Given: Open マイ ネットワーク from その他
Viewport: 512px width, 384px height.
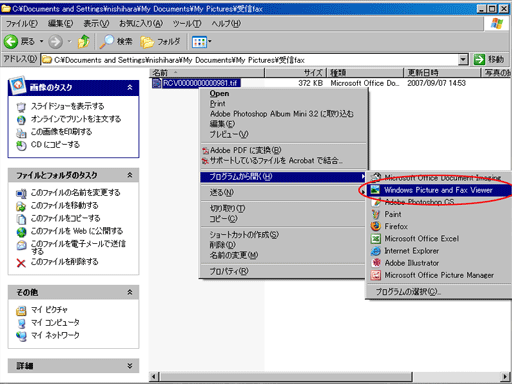Looking at the screenshot, I should click(55, 335).
